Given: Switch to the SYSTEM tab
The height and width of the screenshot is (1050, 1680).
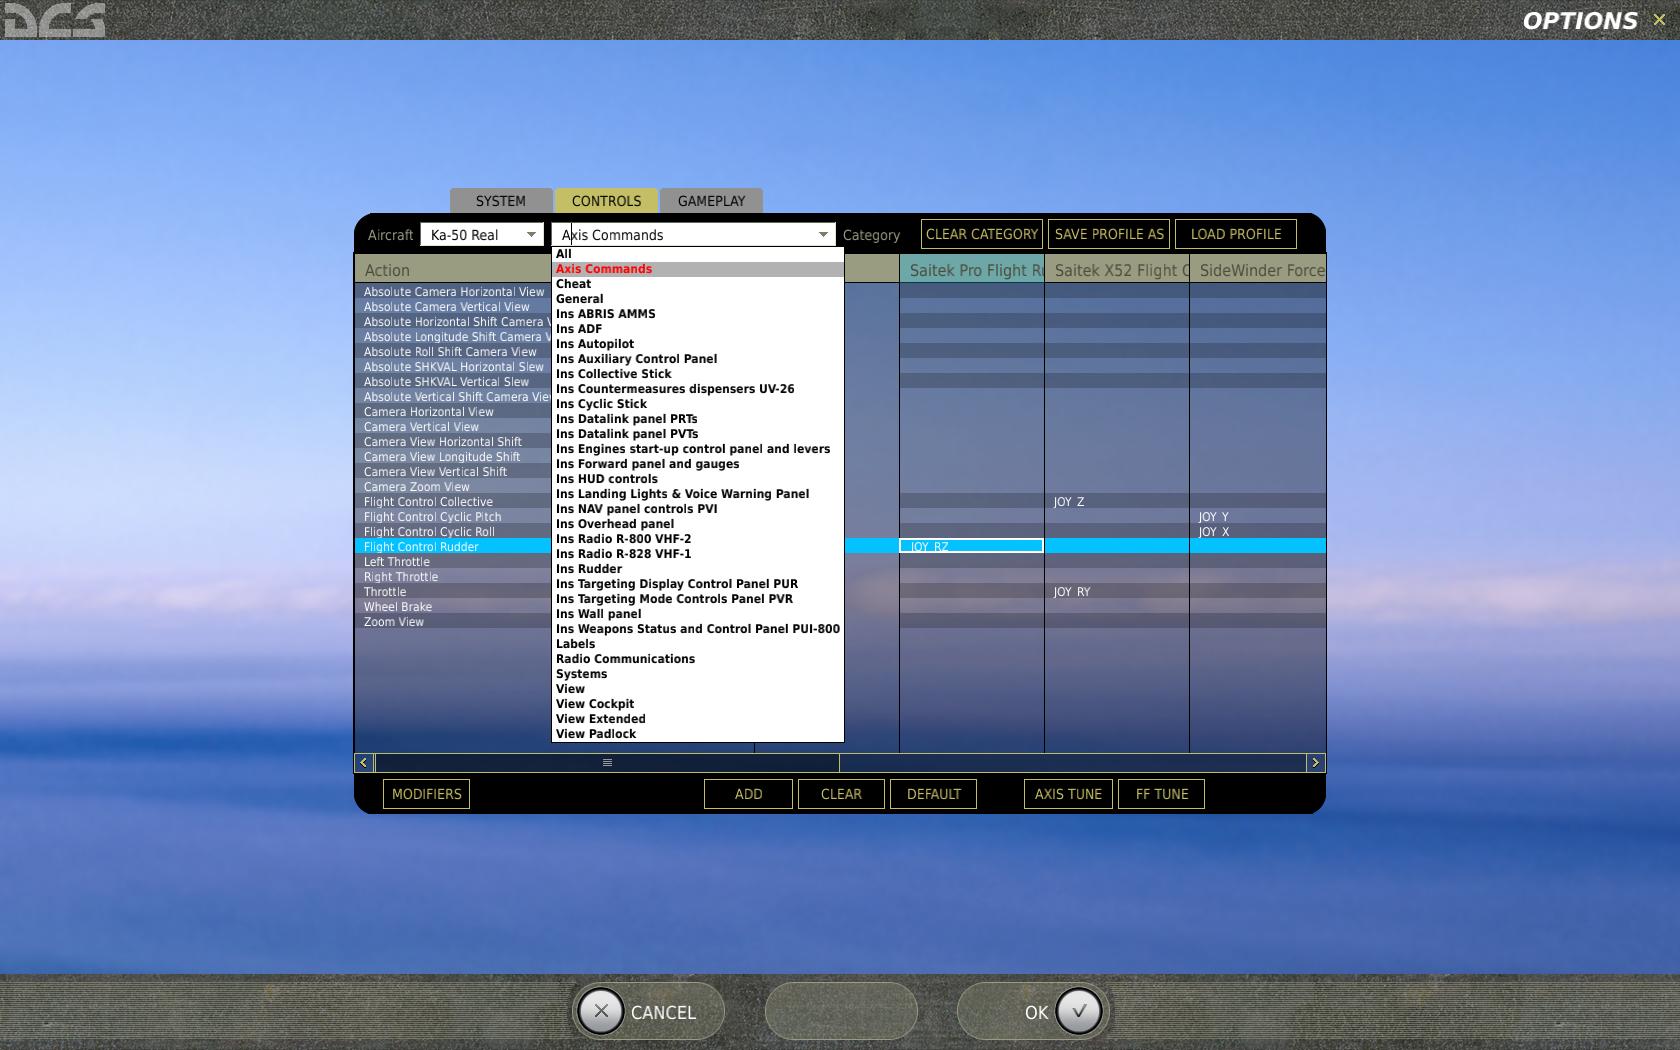Looking at the screenshot, I should [x=501, y=201].
